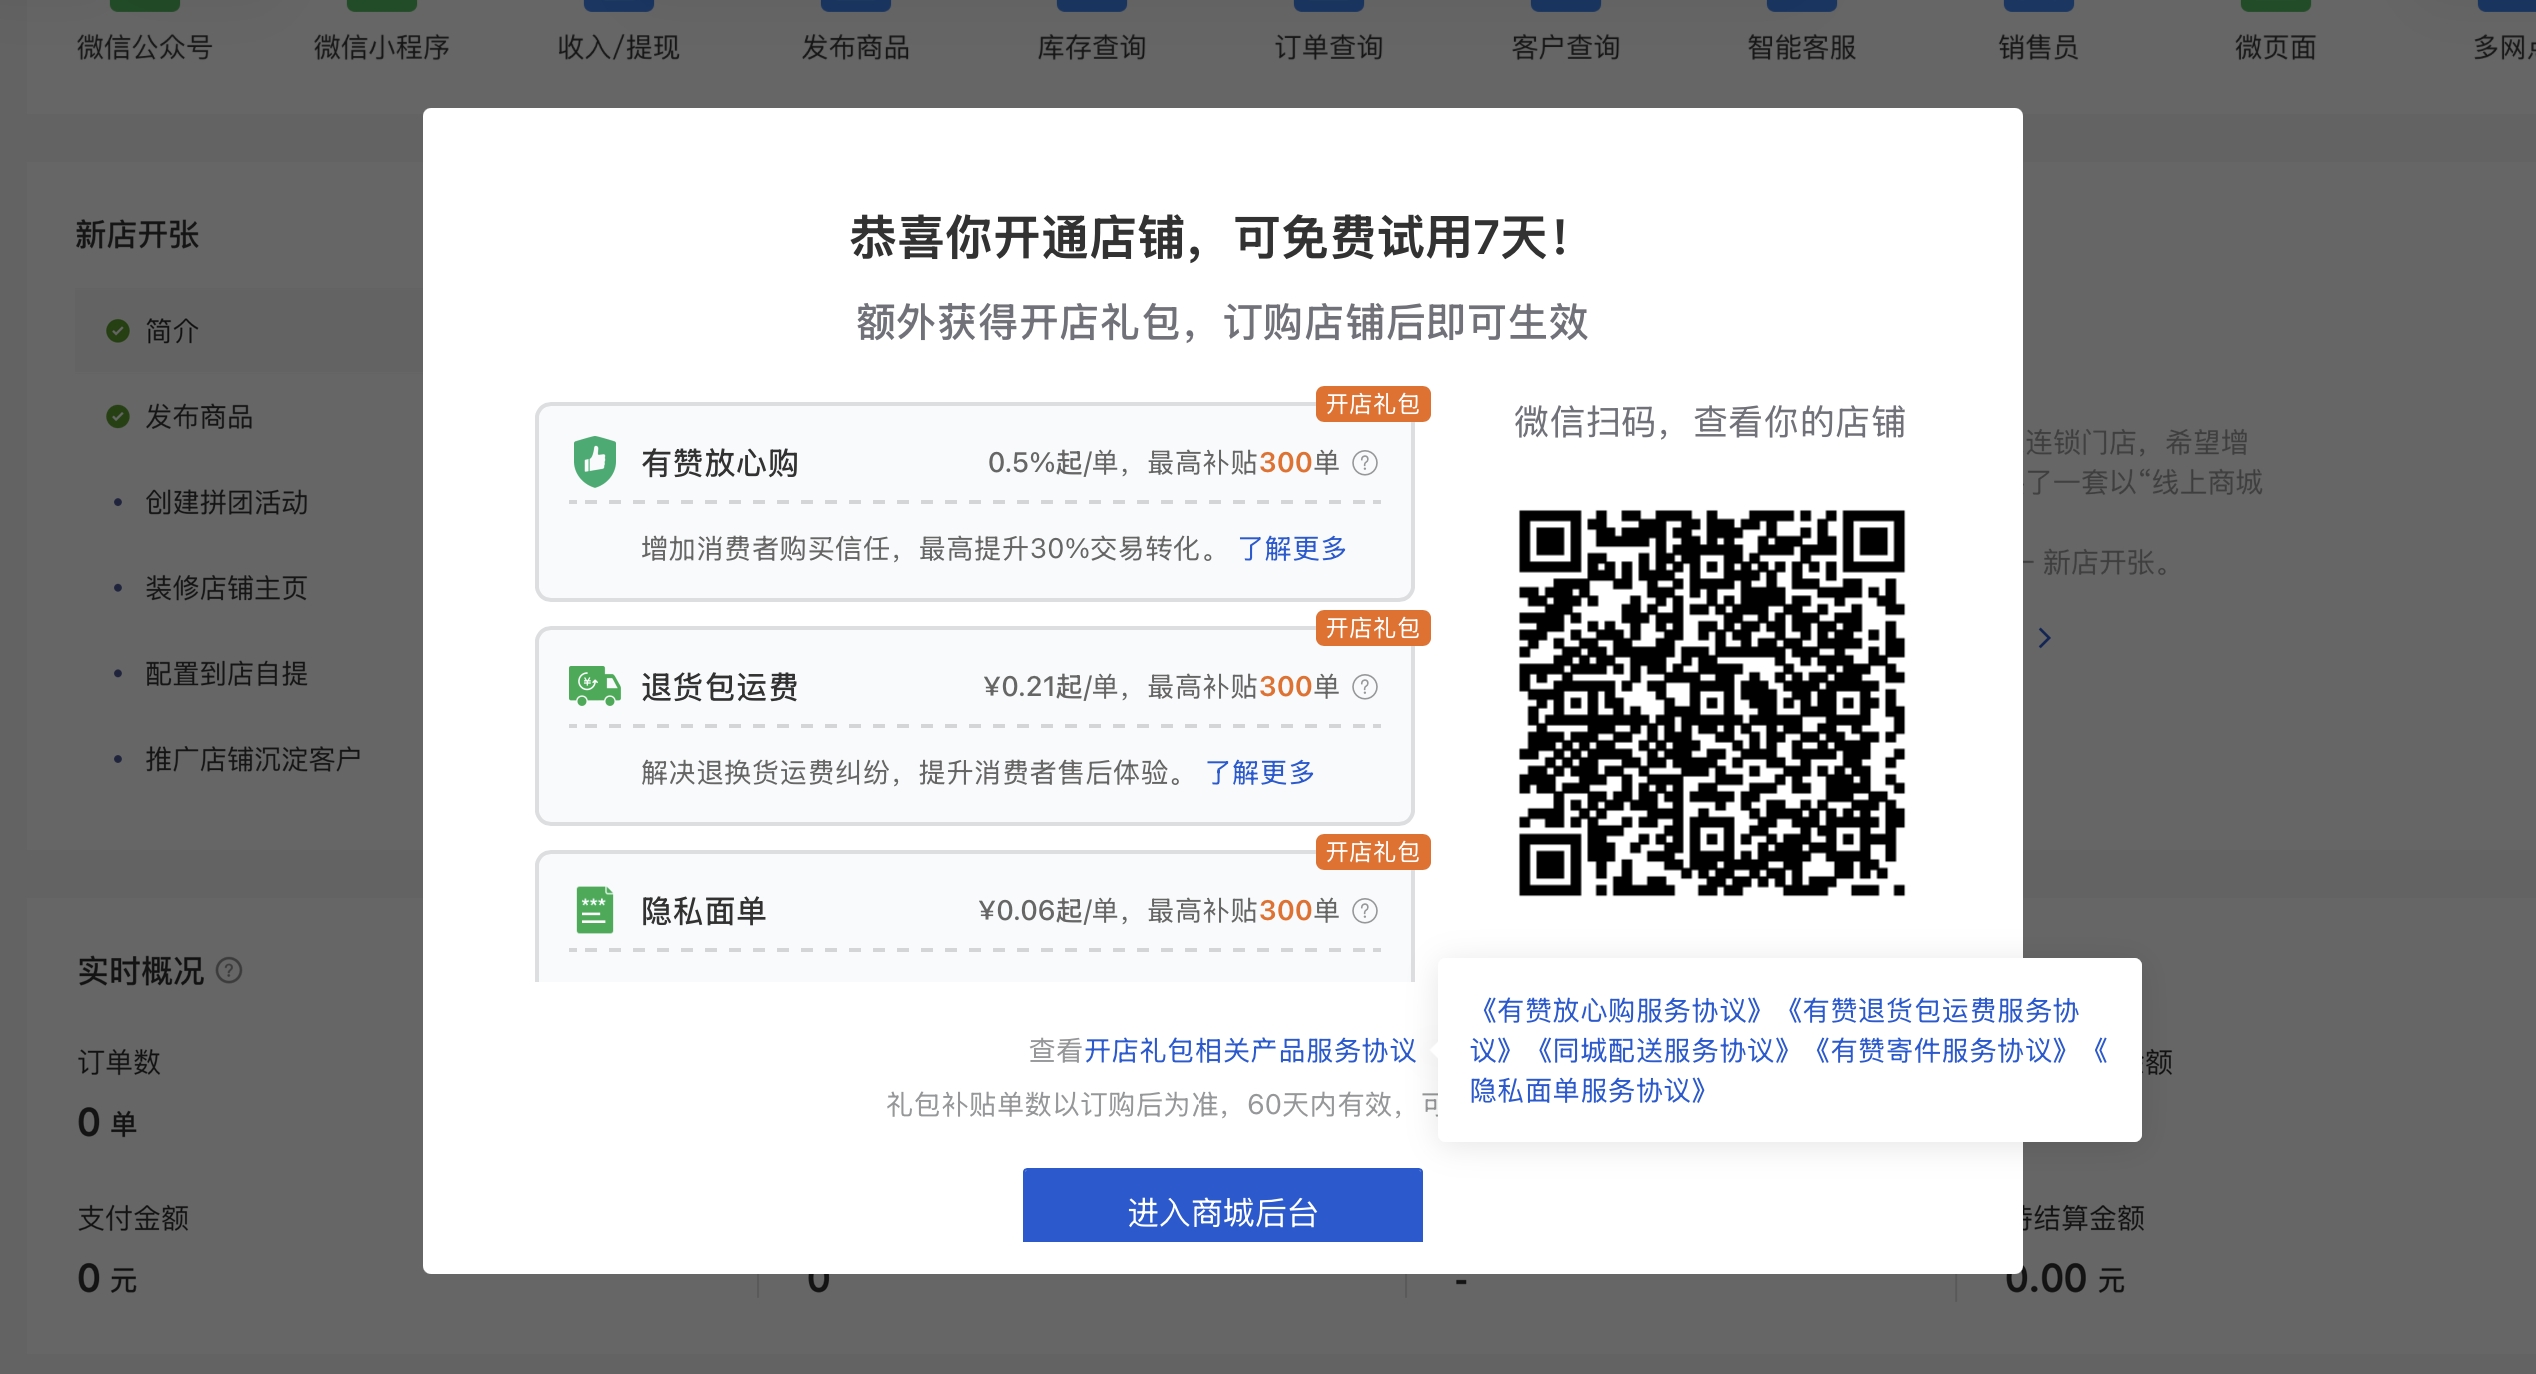Click the 退货包运费 green truck icon
The height and width of the screenshot is (1374, 2536).
[x=594, y=686]
